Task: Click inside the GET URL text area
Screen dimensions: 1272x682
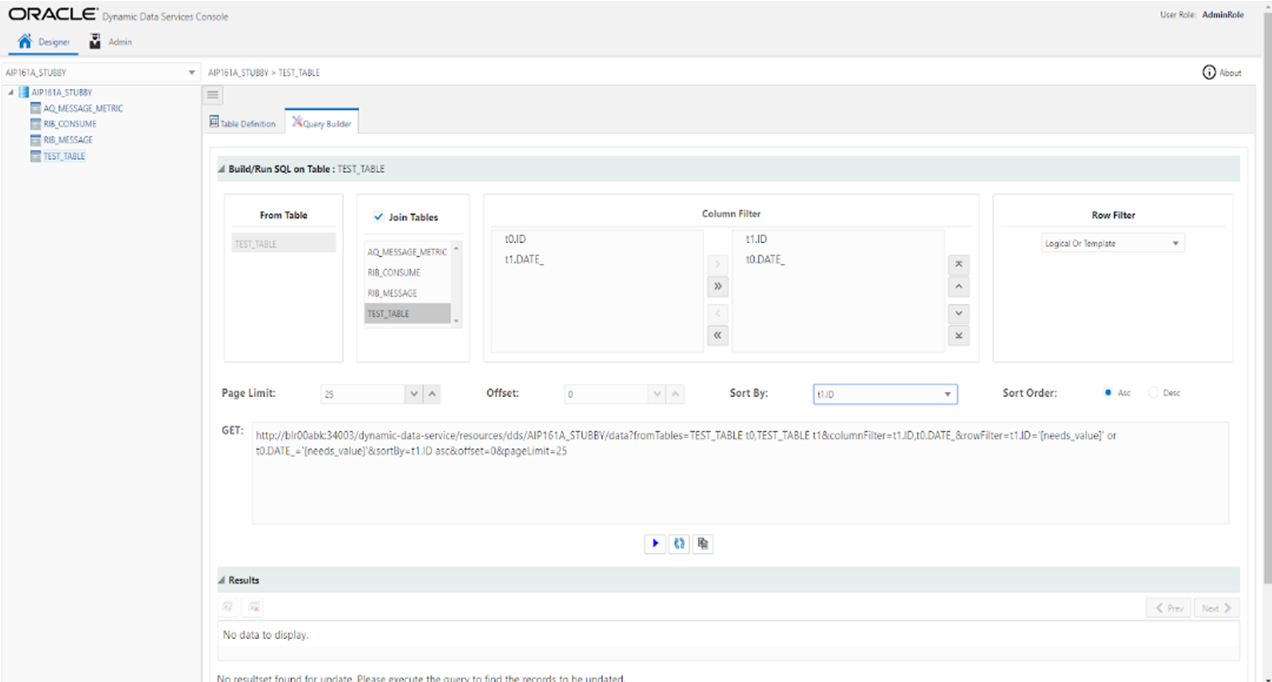Action: (x=740, y=473)
